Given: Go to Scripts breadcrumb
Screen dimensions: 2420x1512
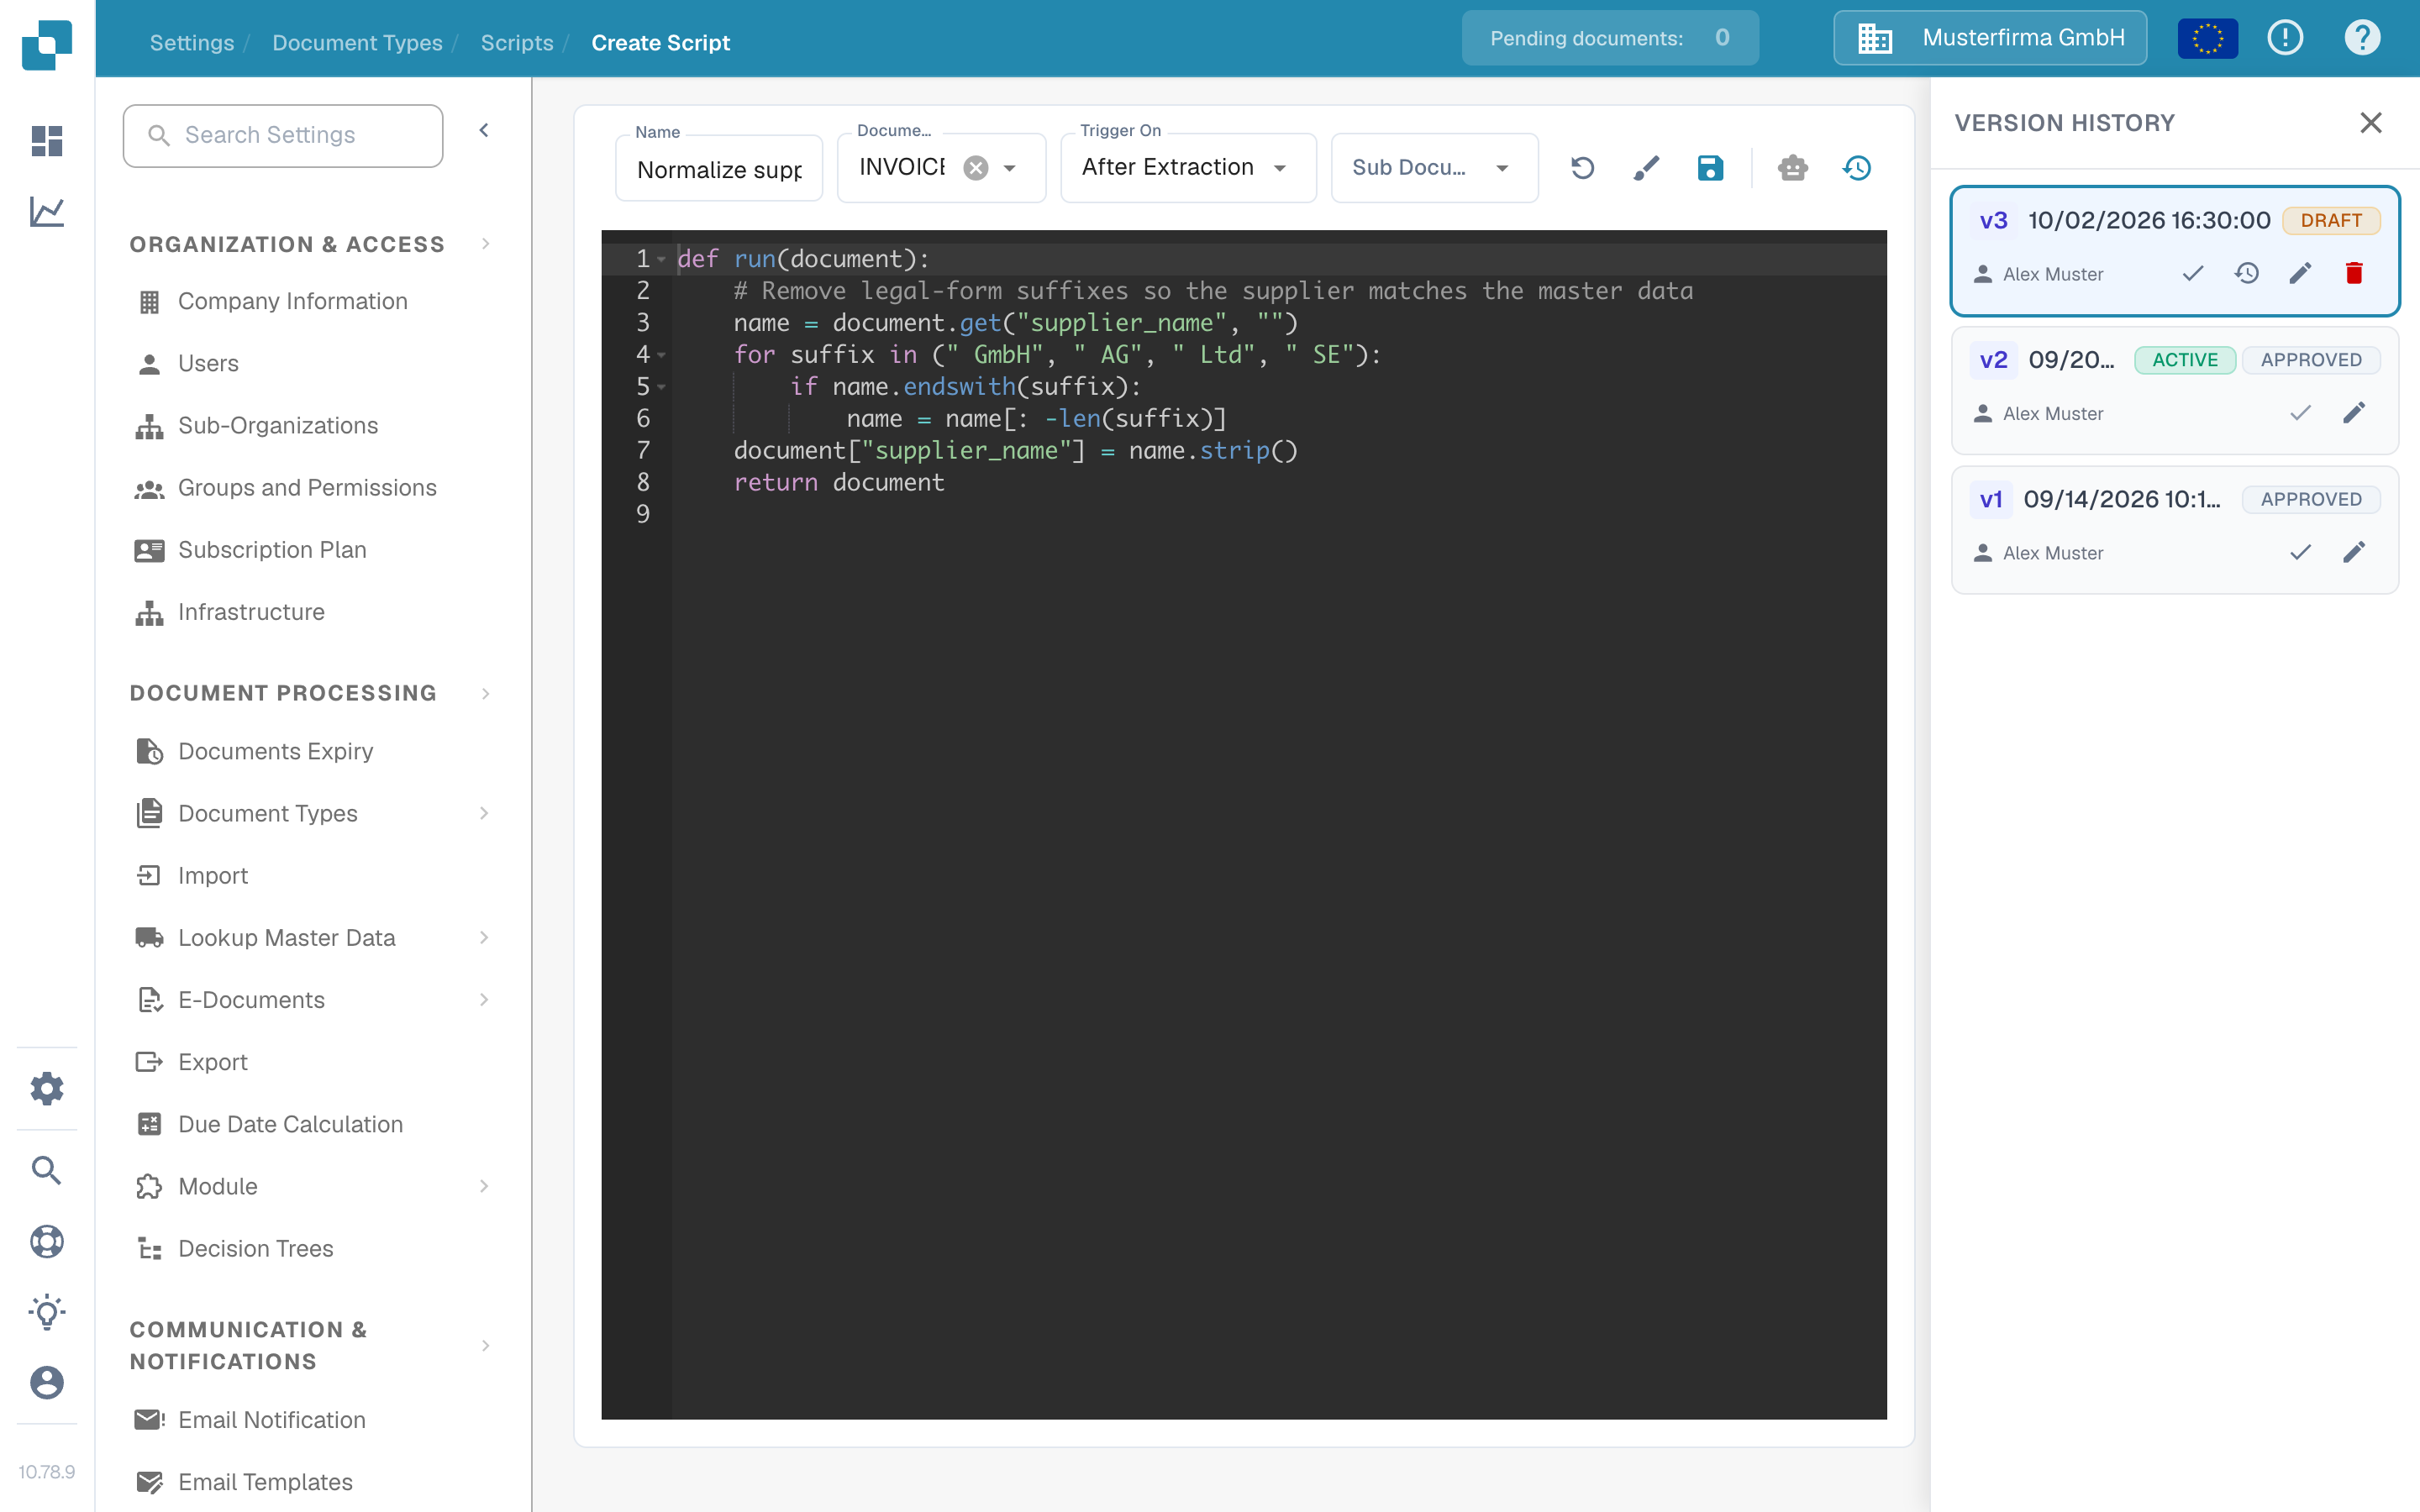Looking at the screenshot, I should [x=516, y=43].
